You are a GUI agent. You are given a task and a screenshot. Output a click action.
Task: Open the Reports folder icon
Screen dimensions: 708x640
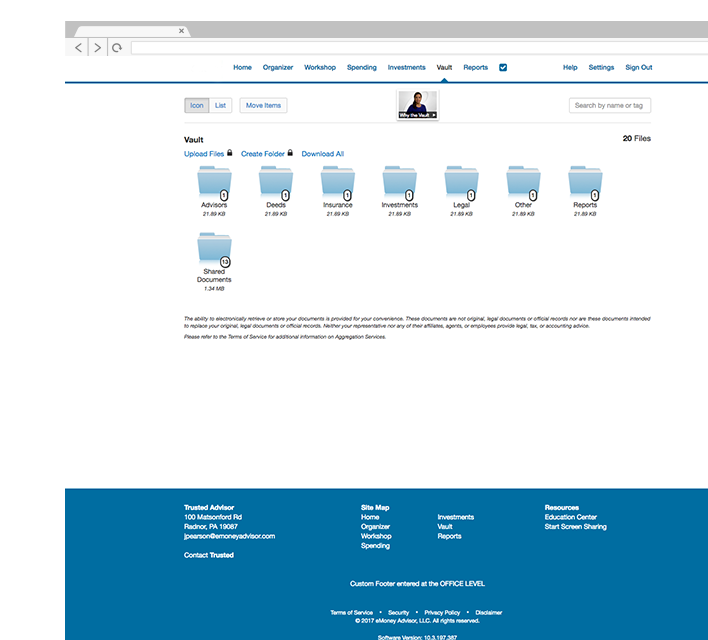click(585, 183)
